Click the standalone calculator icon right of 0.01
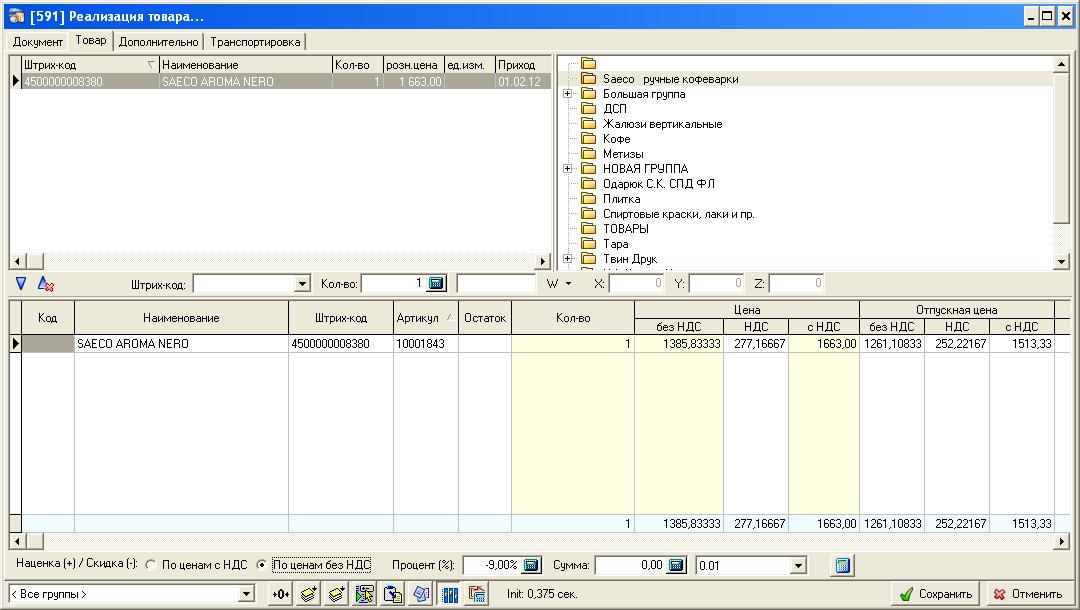Screen dimensions: 1080x610 tap(843, 566)
